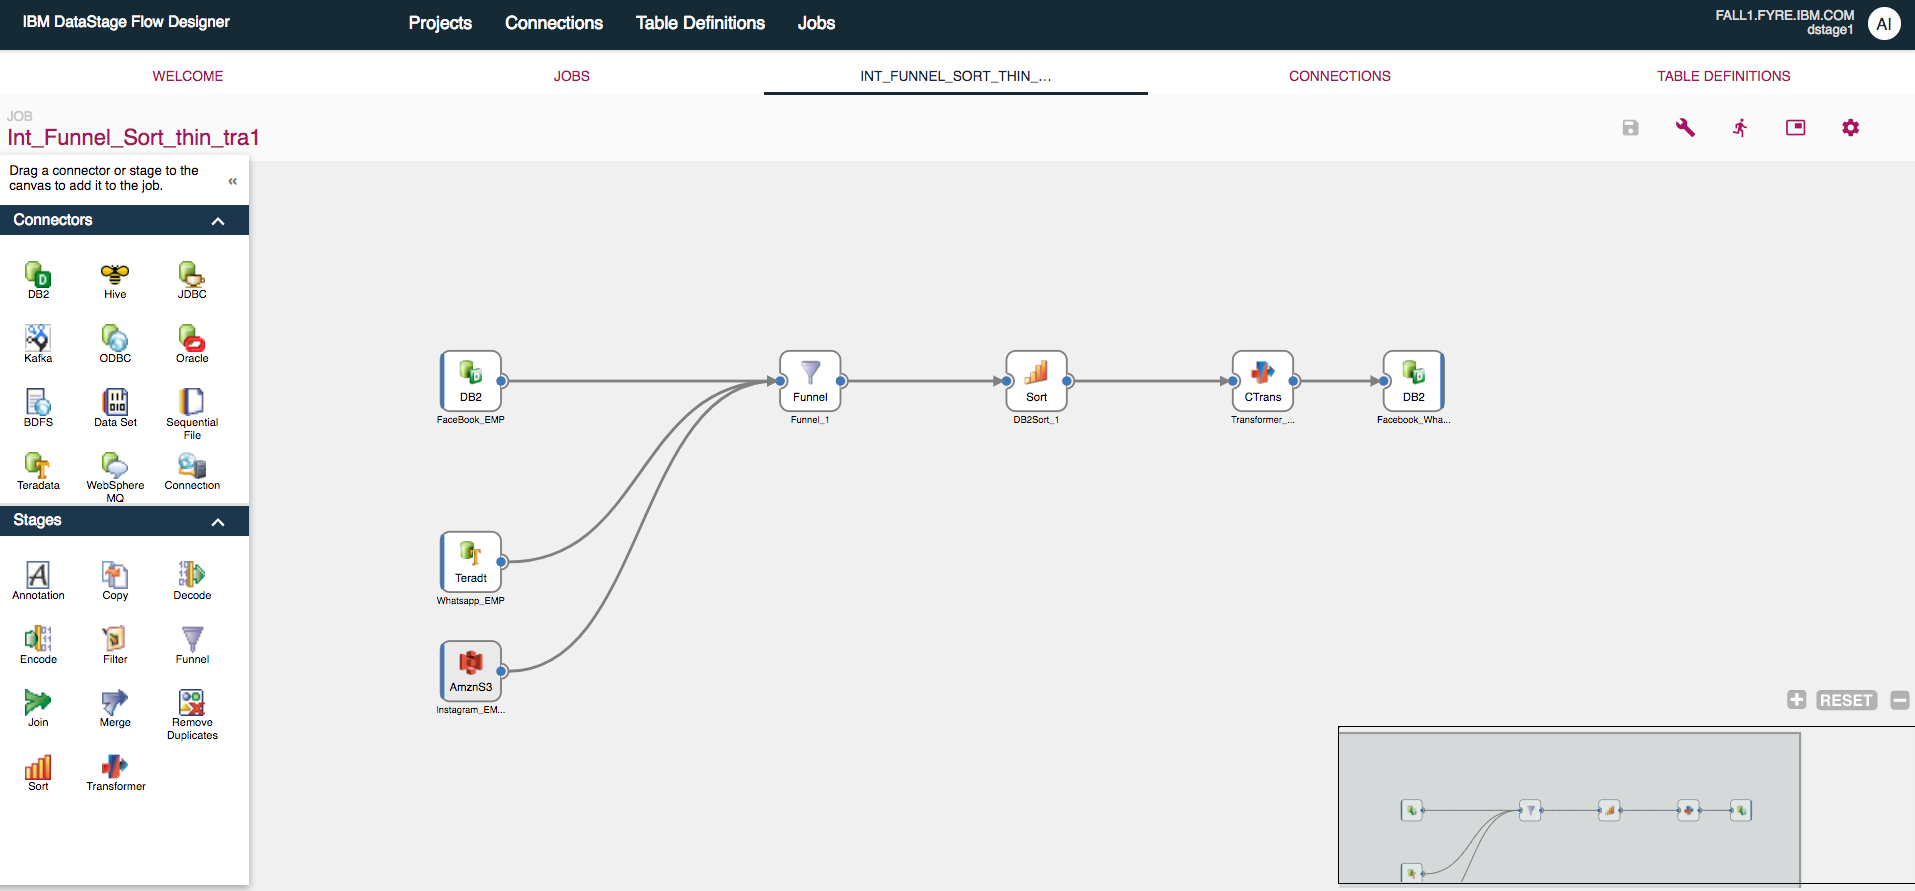
Task: Open job settings gear icon
Action: (1851, 128)
